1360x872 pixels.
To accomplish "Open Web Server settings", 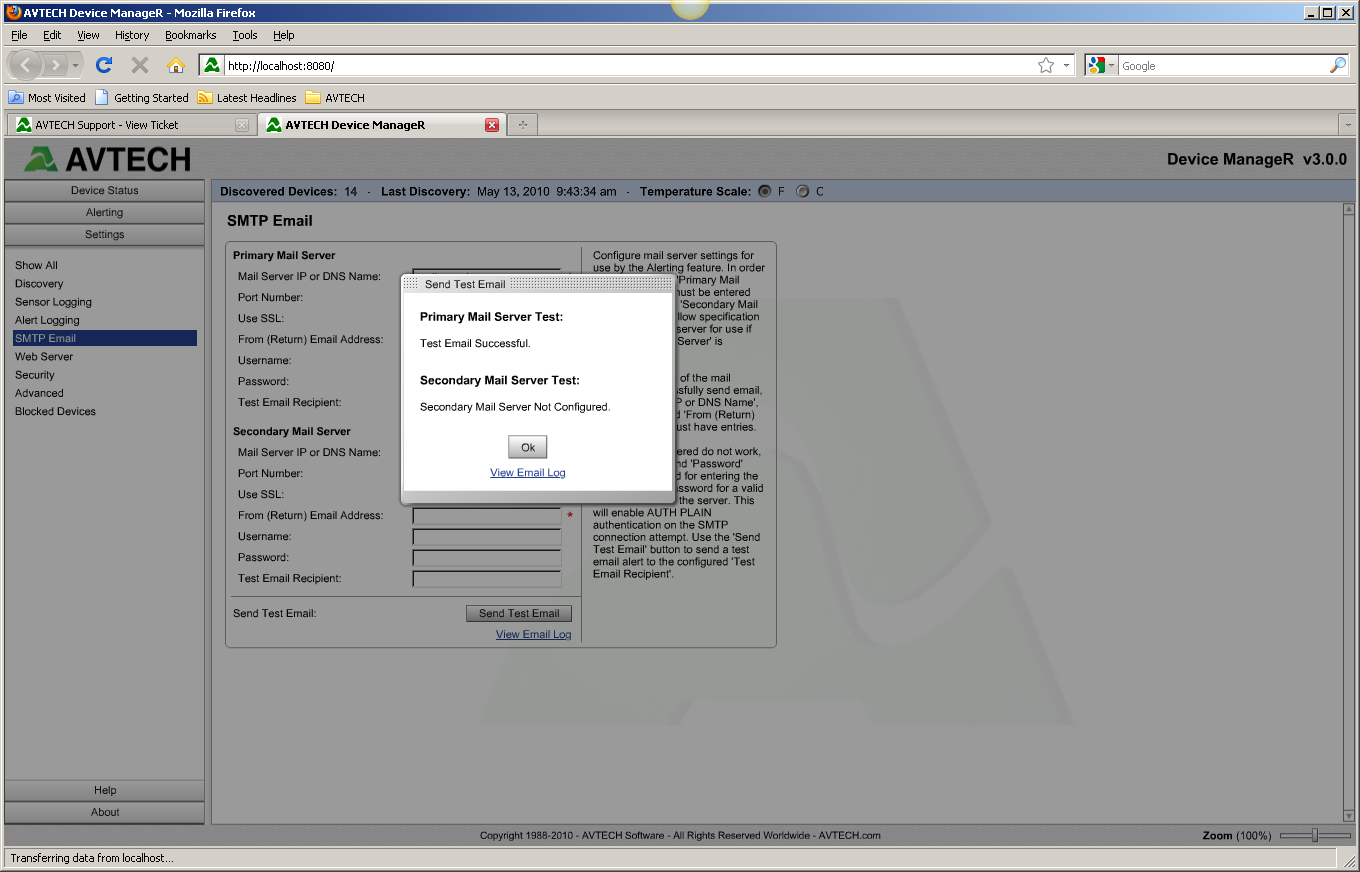I will [44, 356].
